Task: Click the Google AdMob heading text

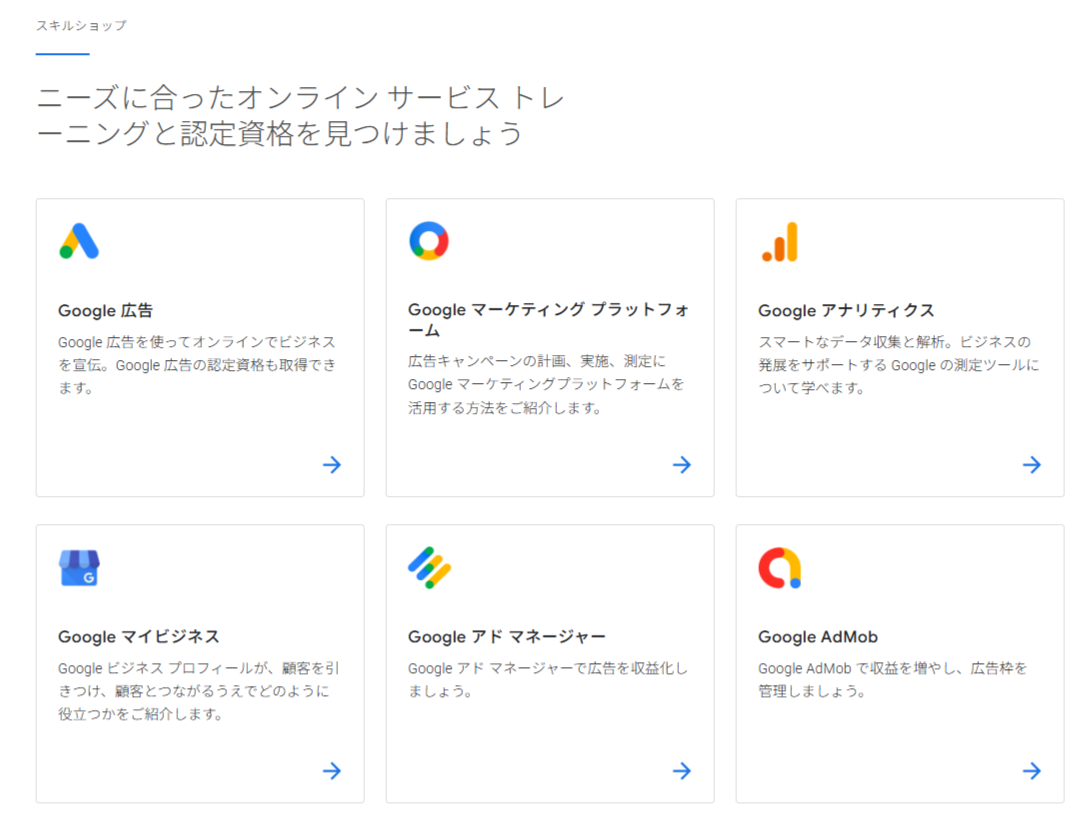Action: pyautogui.click(x=818, y=636)
